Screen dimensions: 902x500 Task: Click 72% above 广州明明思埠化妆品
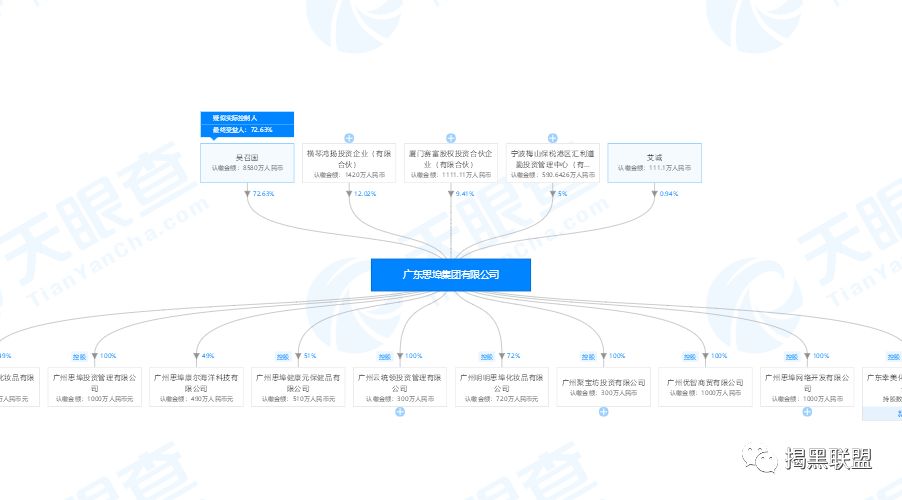(514, 356)
